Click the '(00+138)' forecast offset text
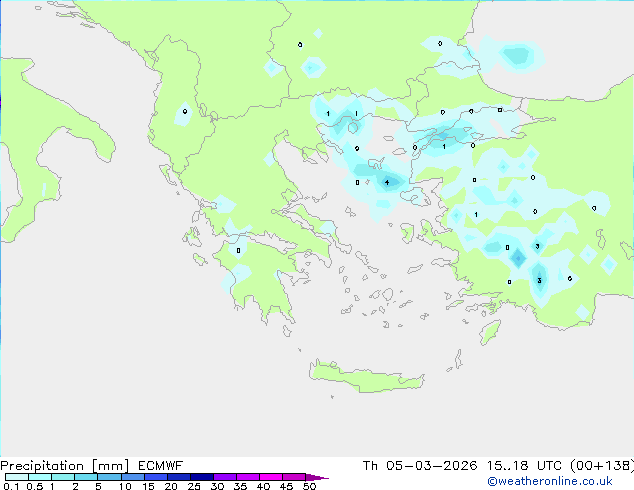 (602, 466)
